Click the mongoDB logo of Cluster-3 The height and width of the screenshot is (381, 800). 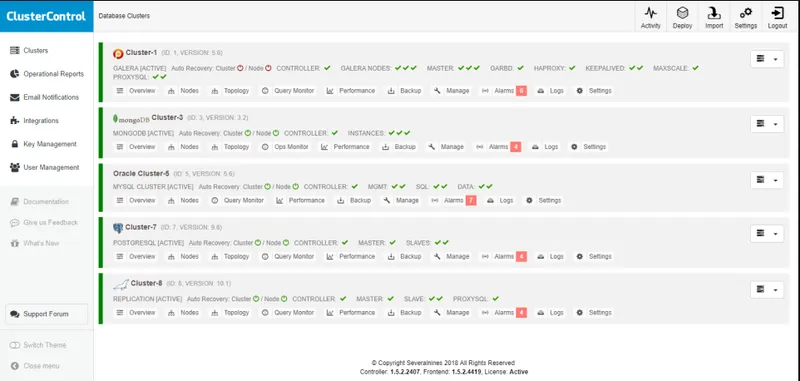[x=131, y=119]
